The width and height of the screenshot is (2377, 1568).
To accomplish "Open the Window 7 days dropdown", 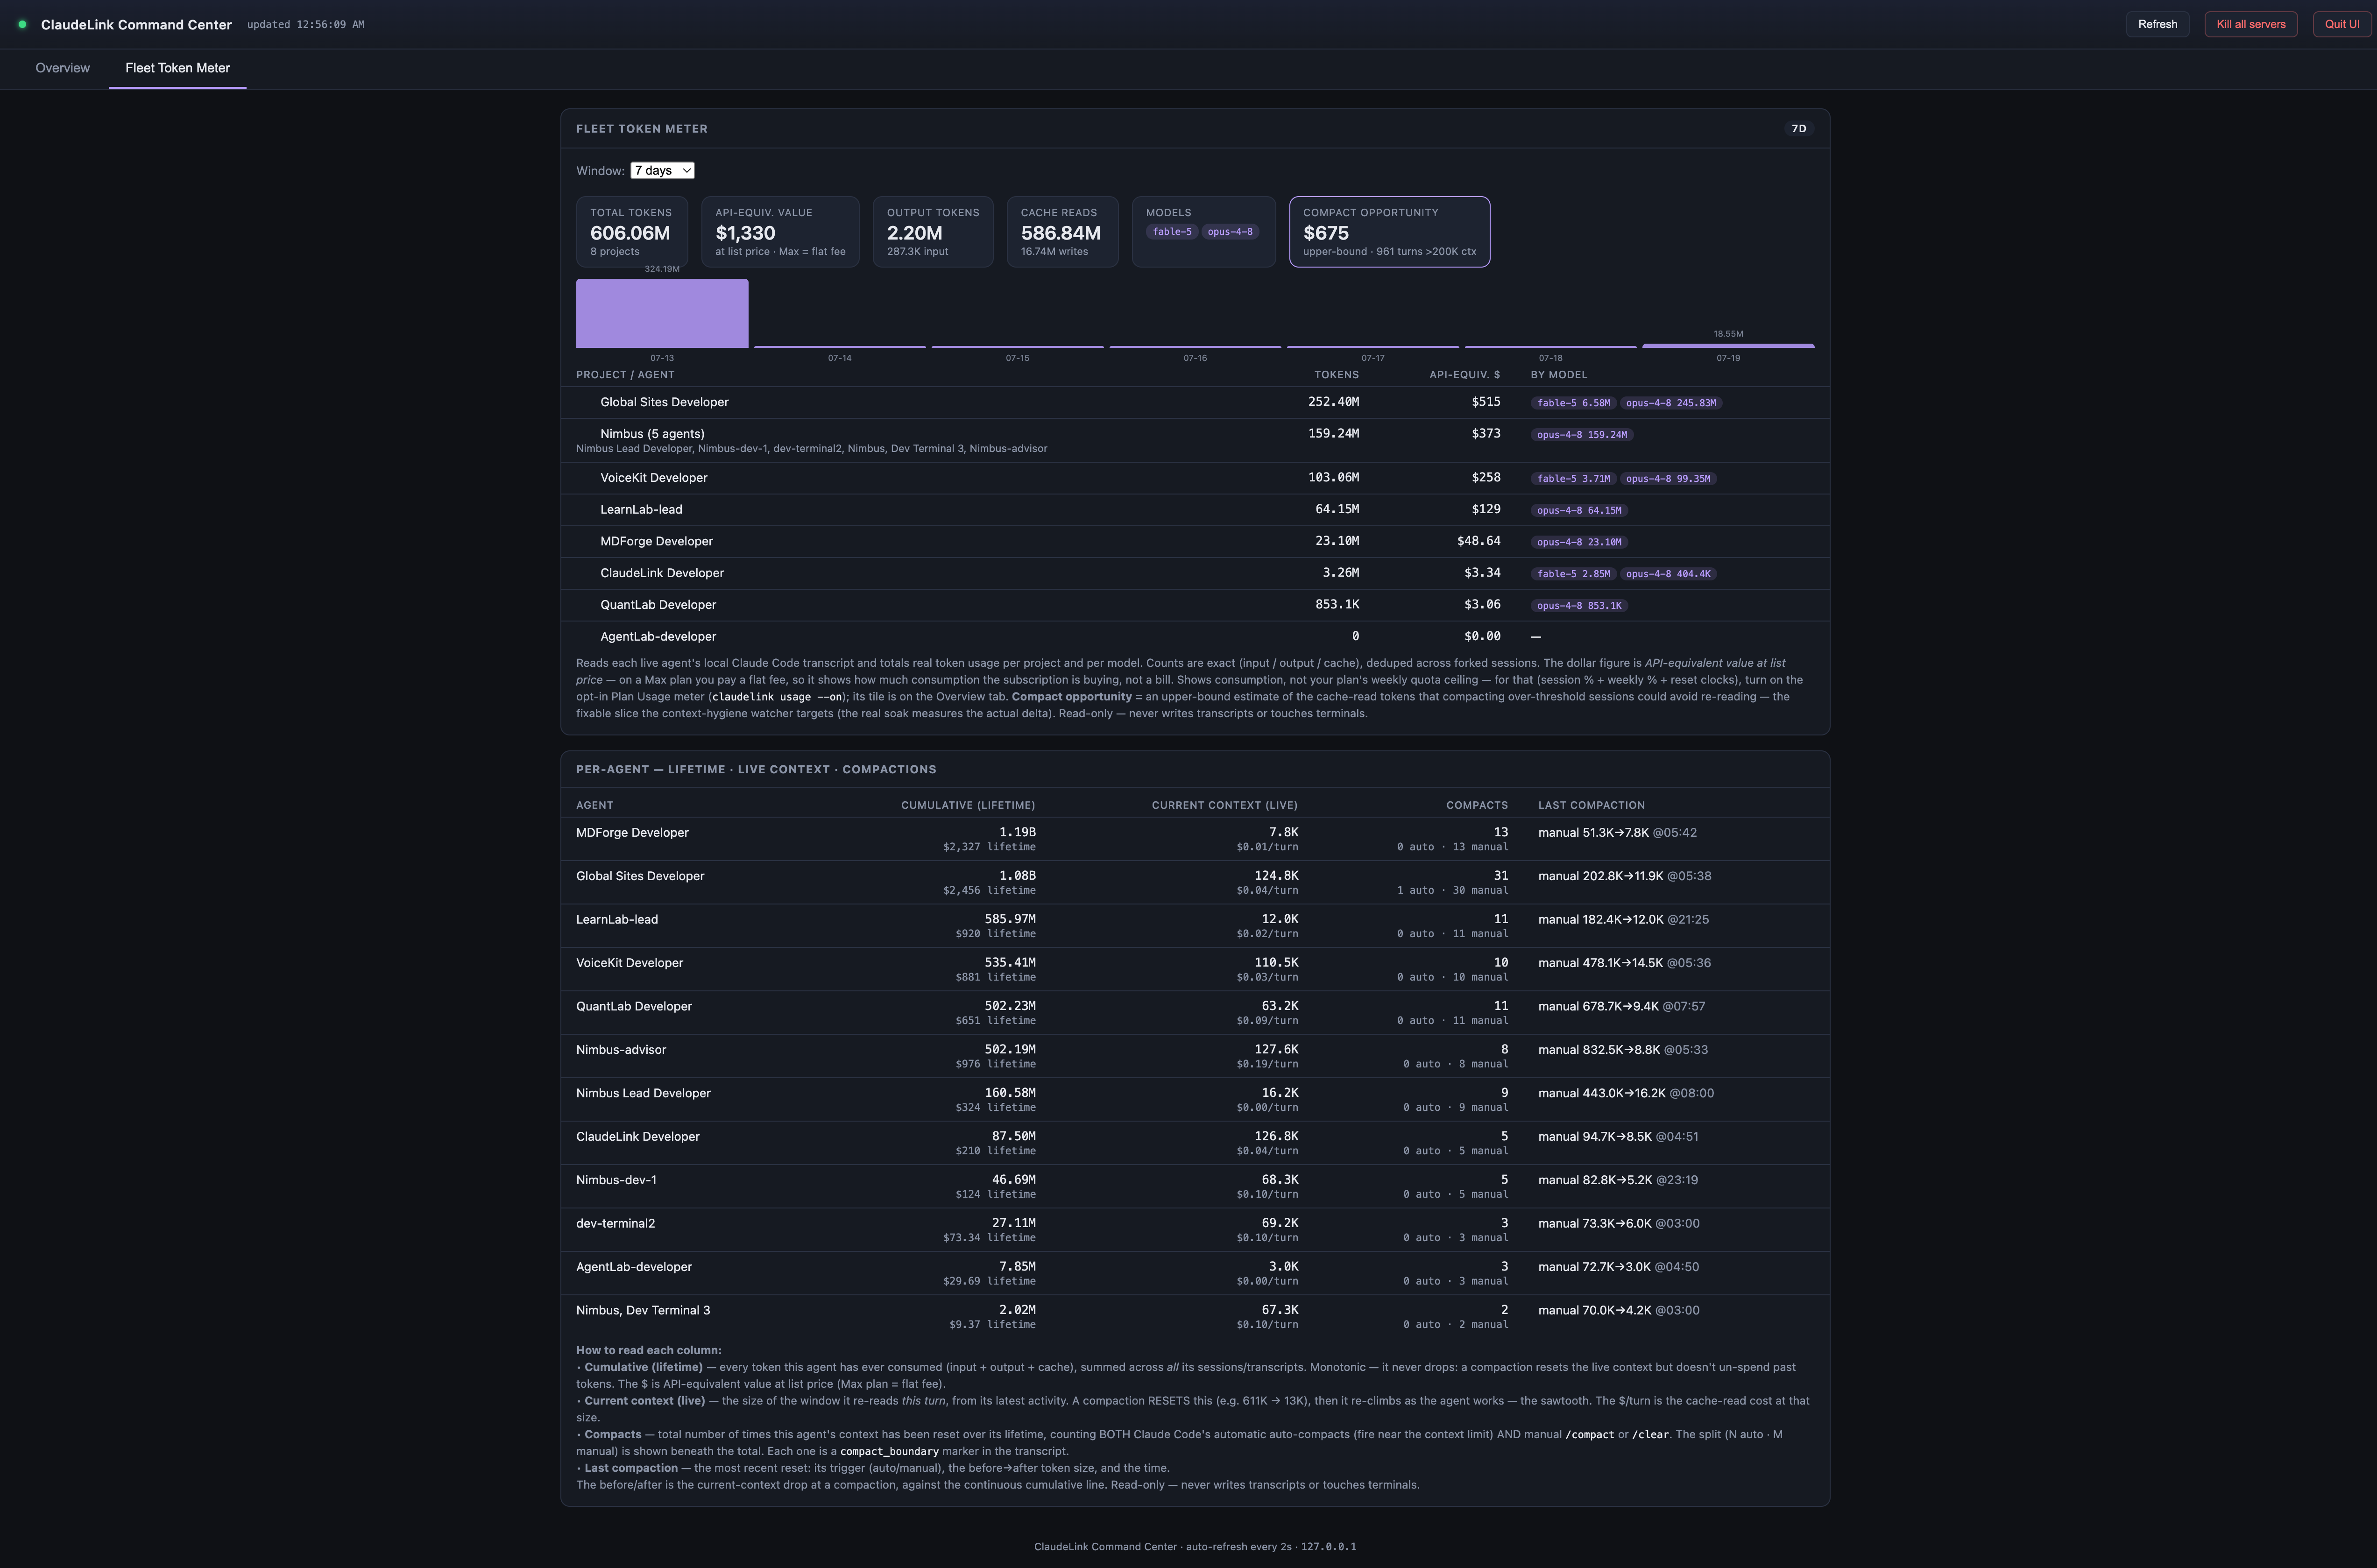I will 662,171.
